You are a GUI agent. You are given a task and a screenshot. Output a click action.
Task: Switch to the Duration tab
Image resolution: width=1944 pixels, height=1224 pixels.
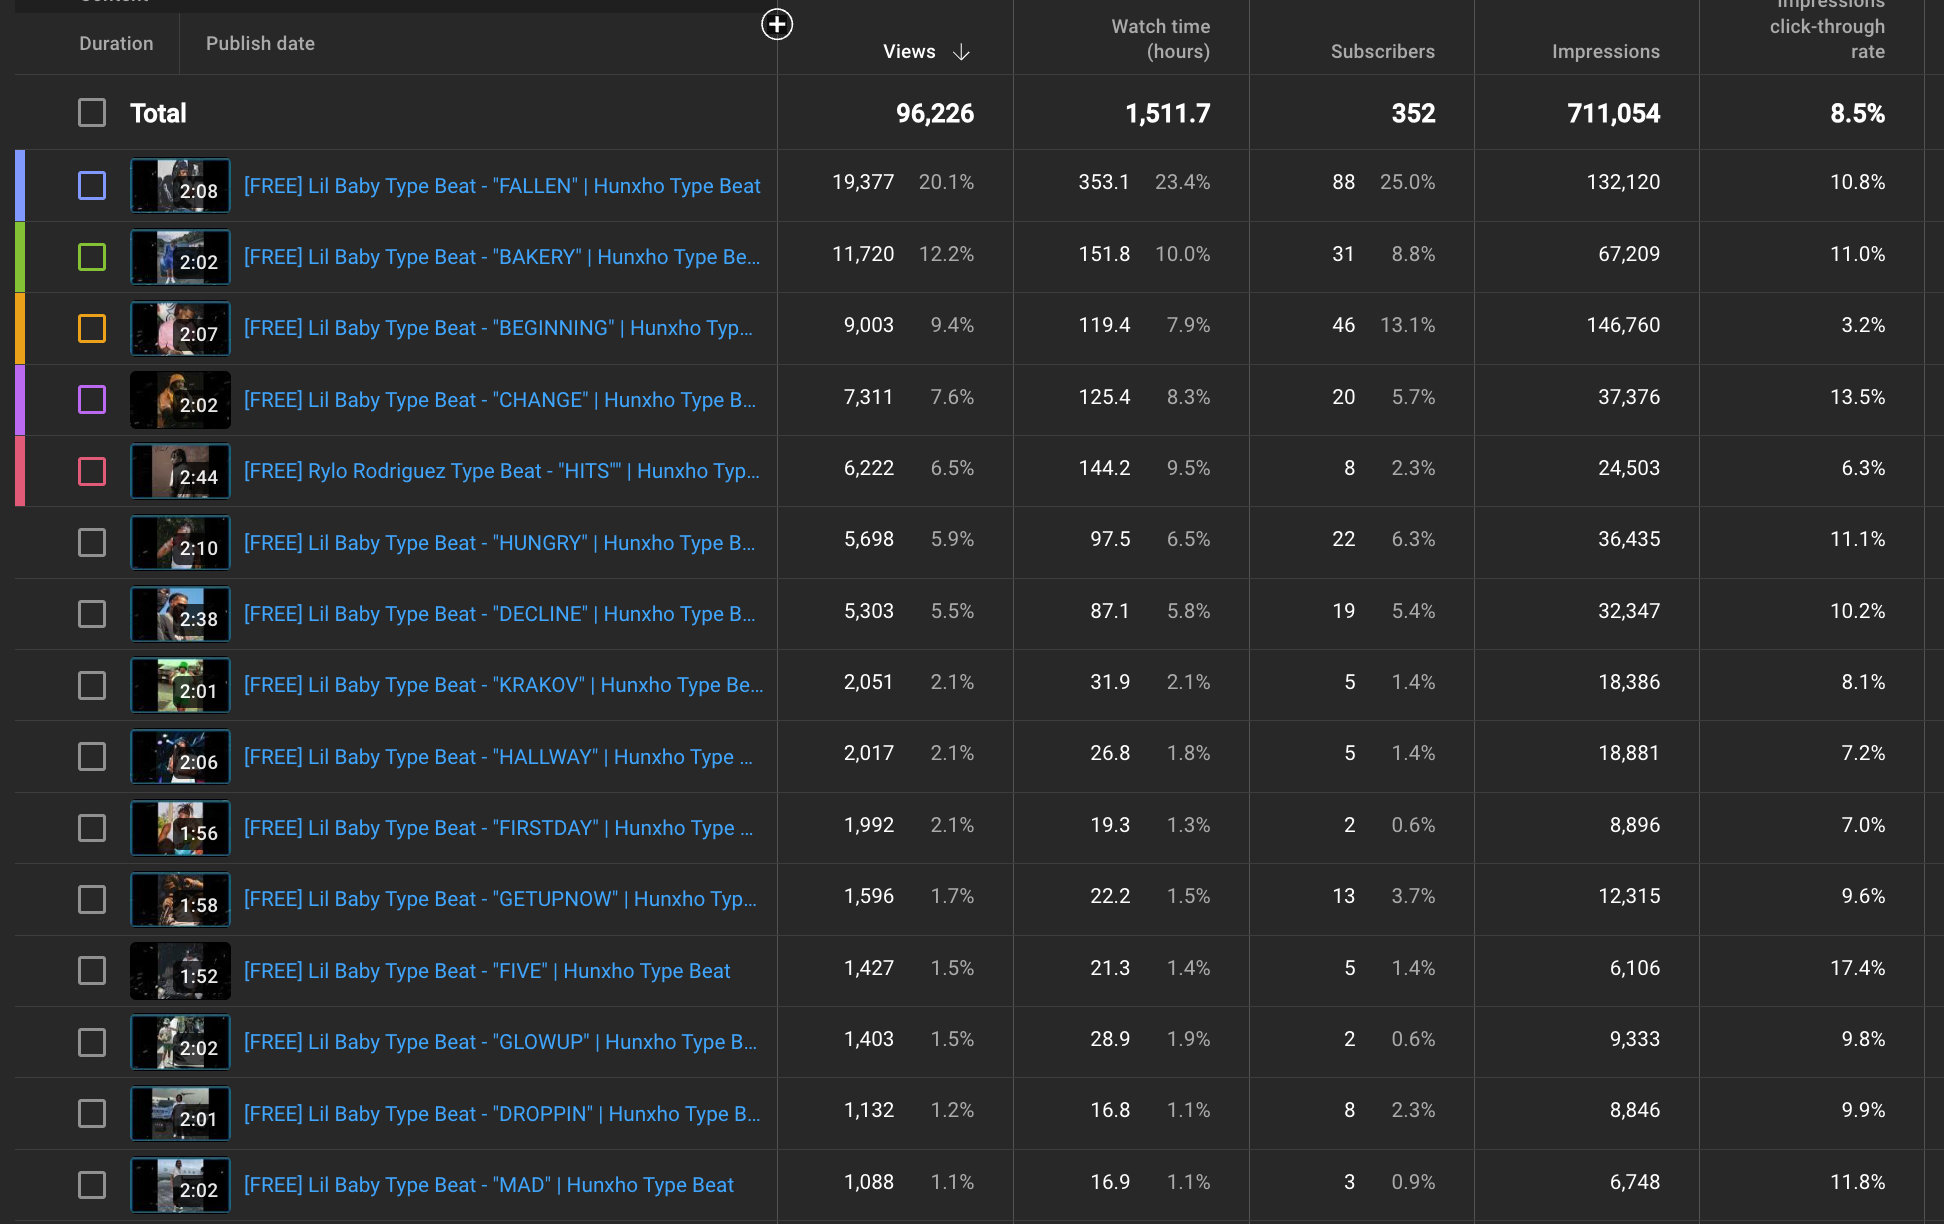(x=116, y=43)
